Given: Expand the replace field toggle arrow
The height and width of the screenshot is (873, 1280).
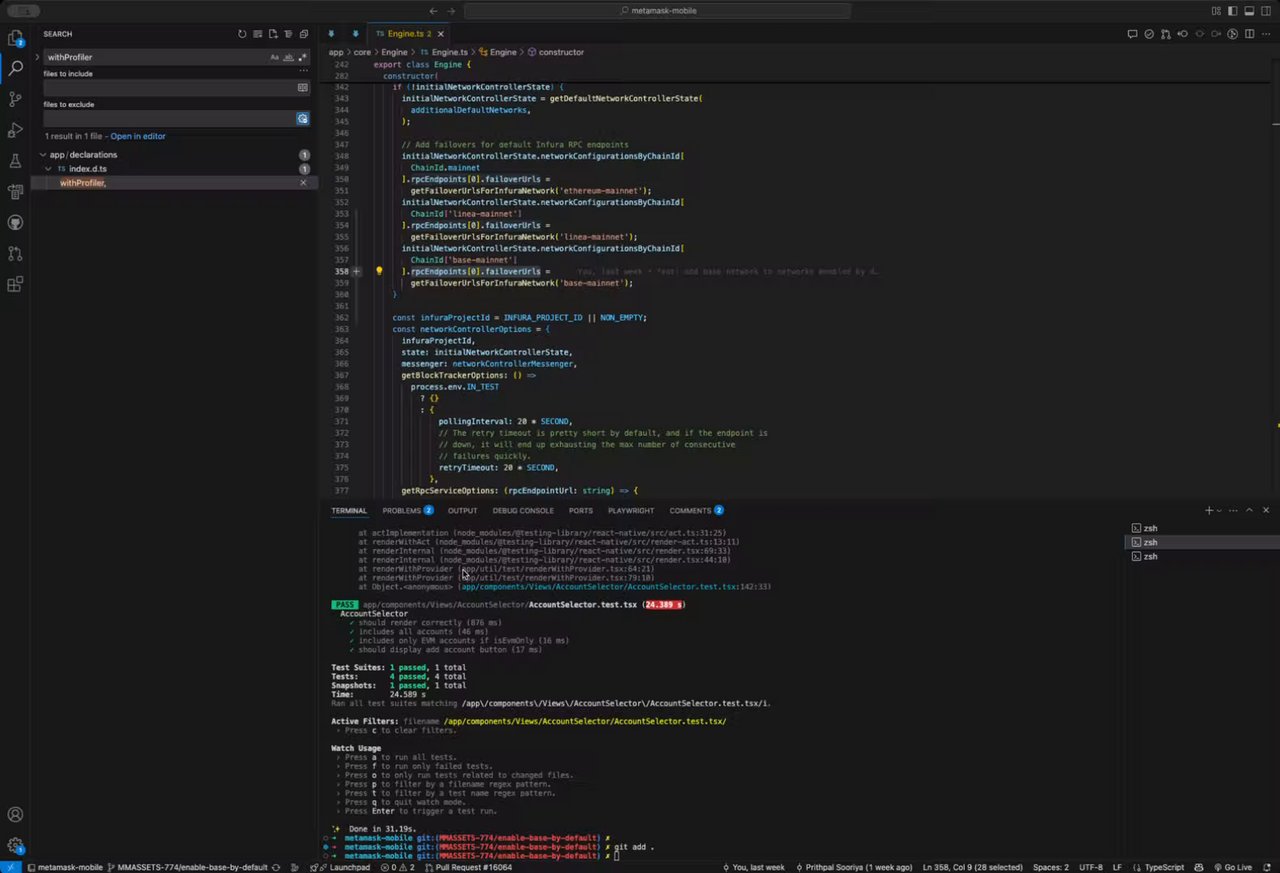Looking at the screenshot, I should tap(36, 57).
